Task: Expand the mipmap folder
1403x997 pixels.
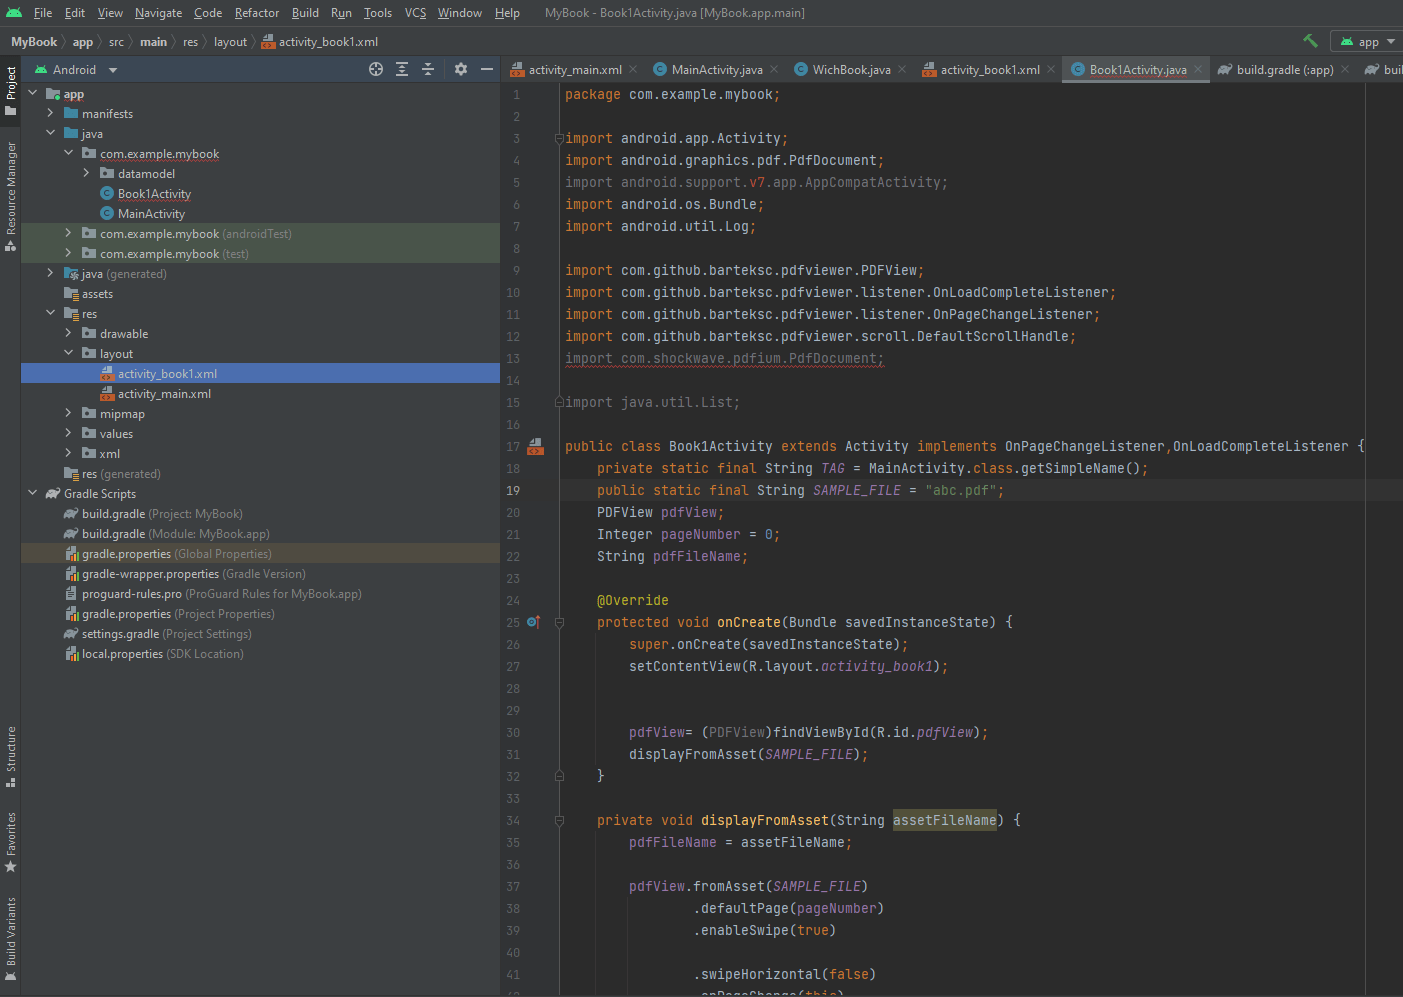Action: tap(69, 413)
